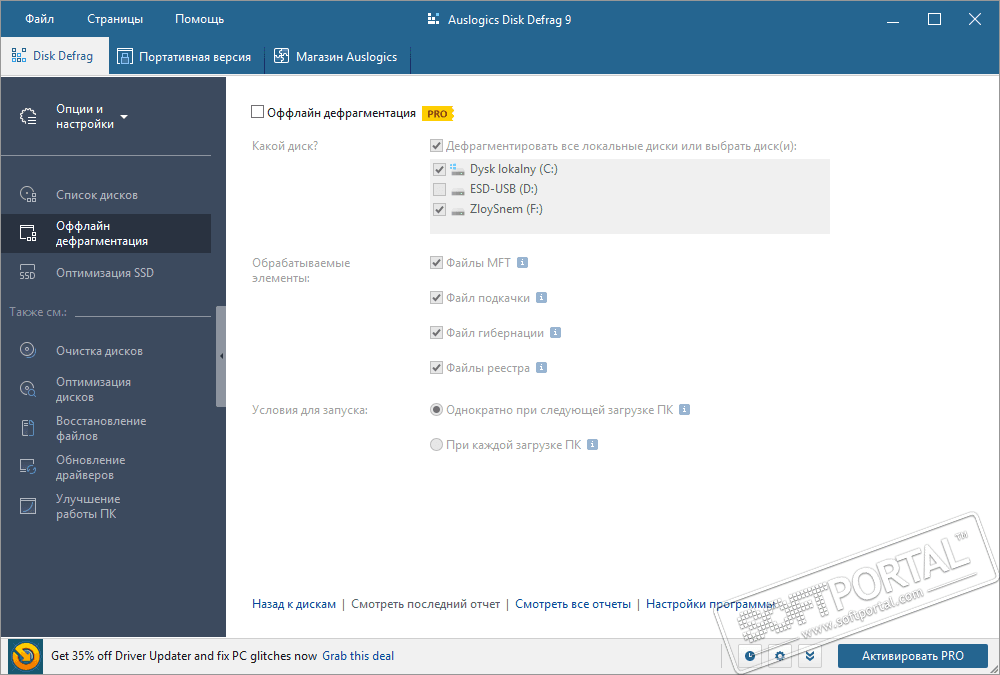Select Однократно при следующей загрузке ПК radio
This screenshot has width=1000, height=675.
coord(436,410)
